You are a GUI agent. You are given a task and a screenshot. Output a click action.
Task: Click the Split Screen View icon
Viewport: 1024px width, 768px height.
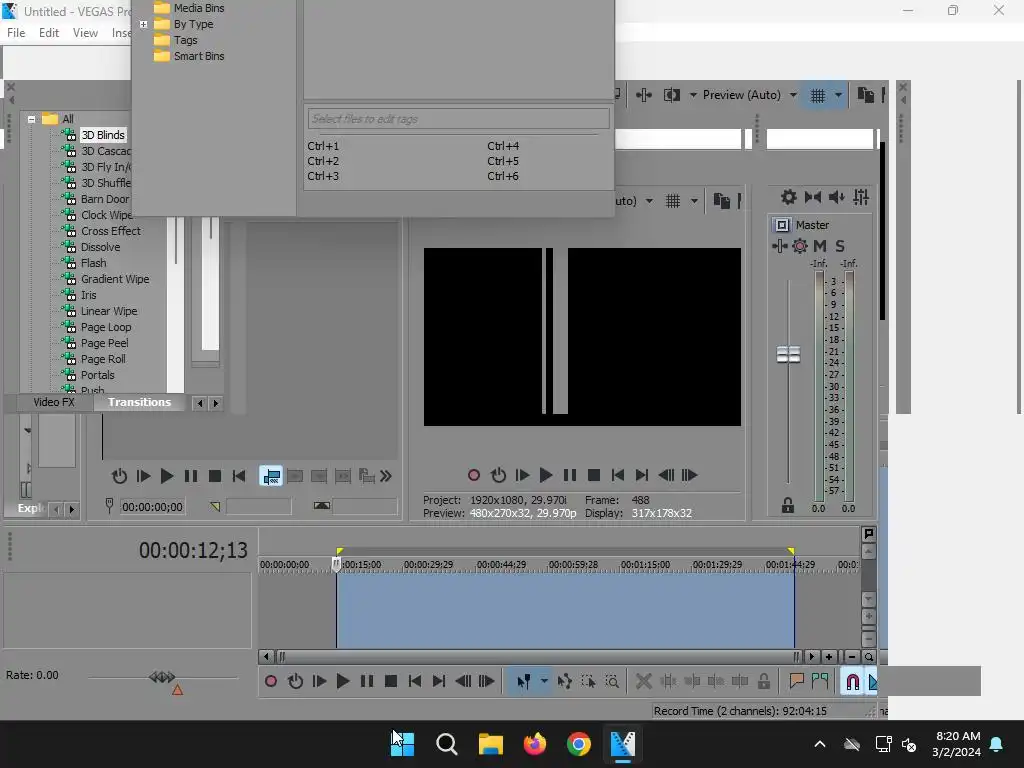pyautogui.click(x=672, y=95)
